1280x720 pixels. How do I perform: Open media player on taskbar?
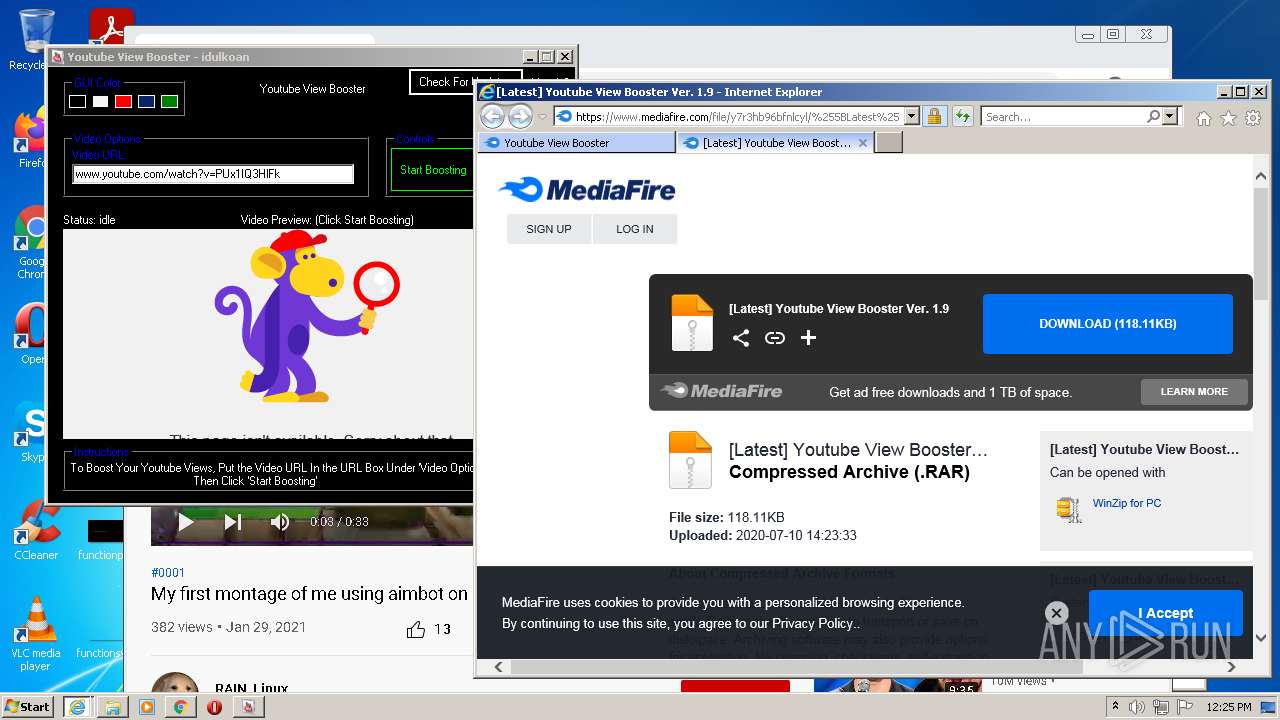[147, 707]
